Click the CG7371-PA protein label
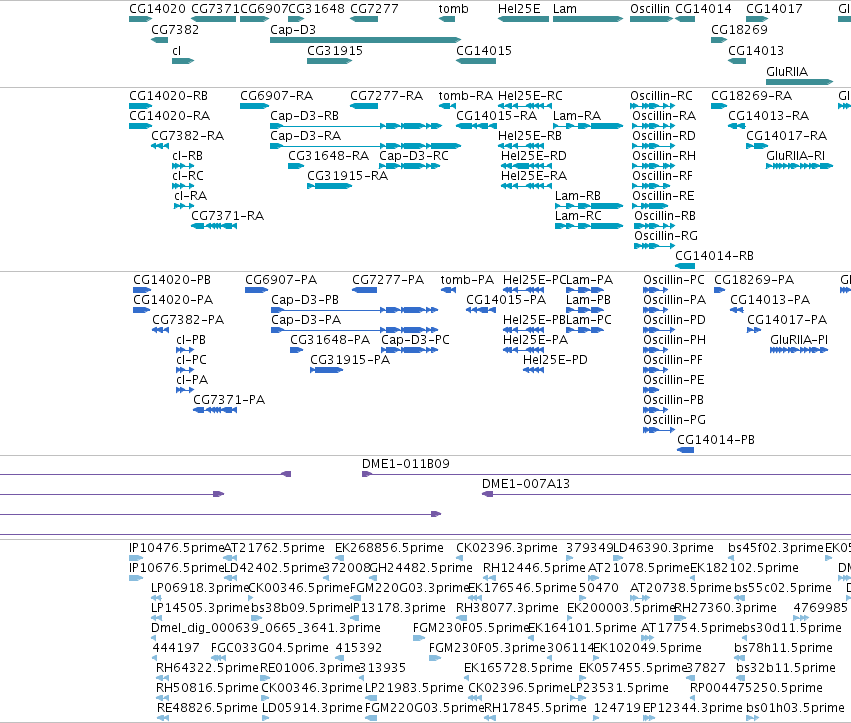The height and width of the screenshot is (723, 851). tap(229, 400)
